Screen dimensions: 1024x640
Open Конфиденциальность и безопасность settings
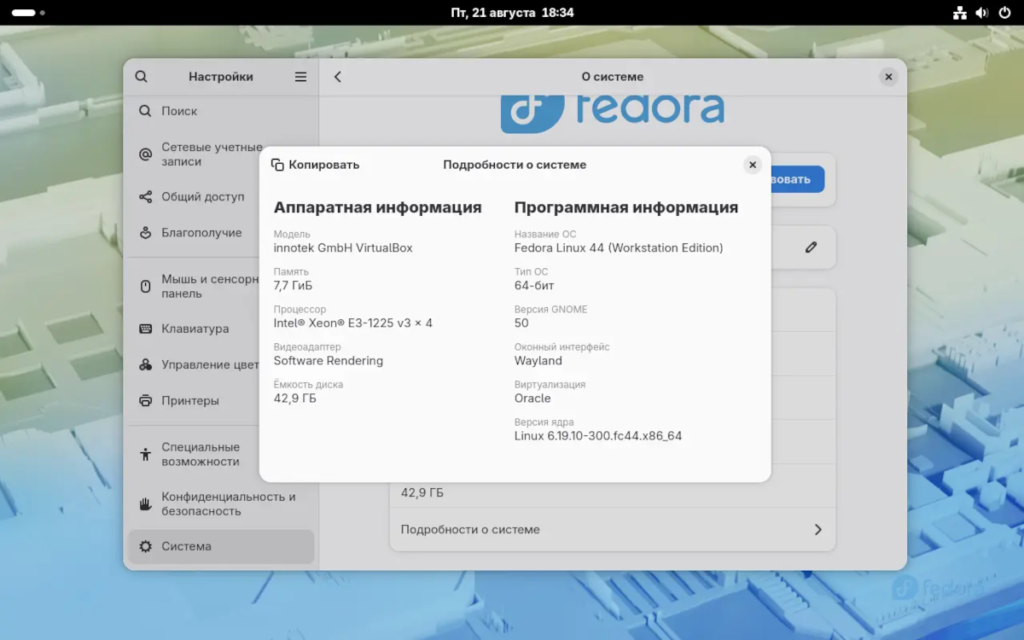[x=221, y=504]
